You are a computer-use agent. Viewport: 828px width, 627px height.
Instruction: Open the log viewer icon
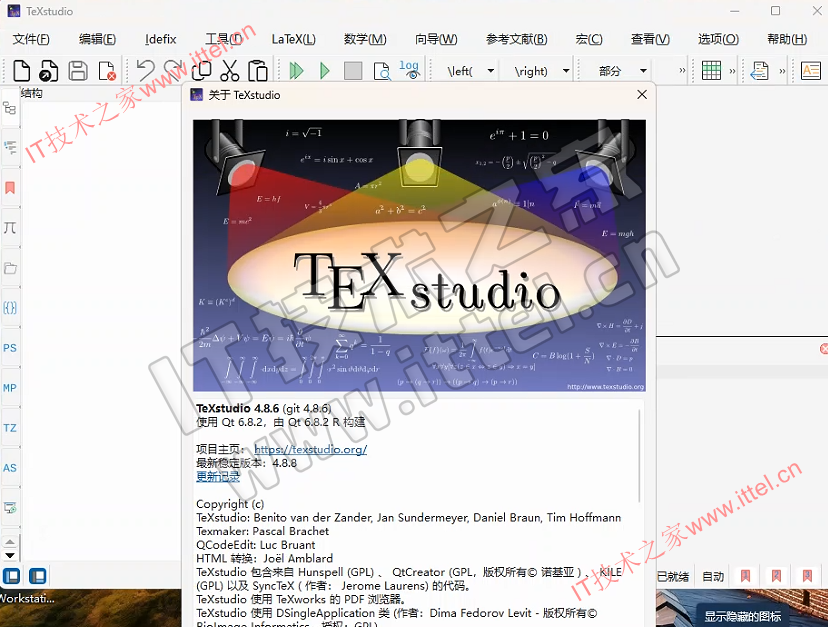(x=409, y=70)
